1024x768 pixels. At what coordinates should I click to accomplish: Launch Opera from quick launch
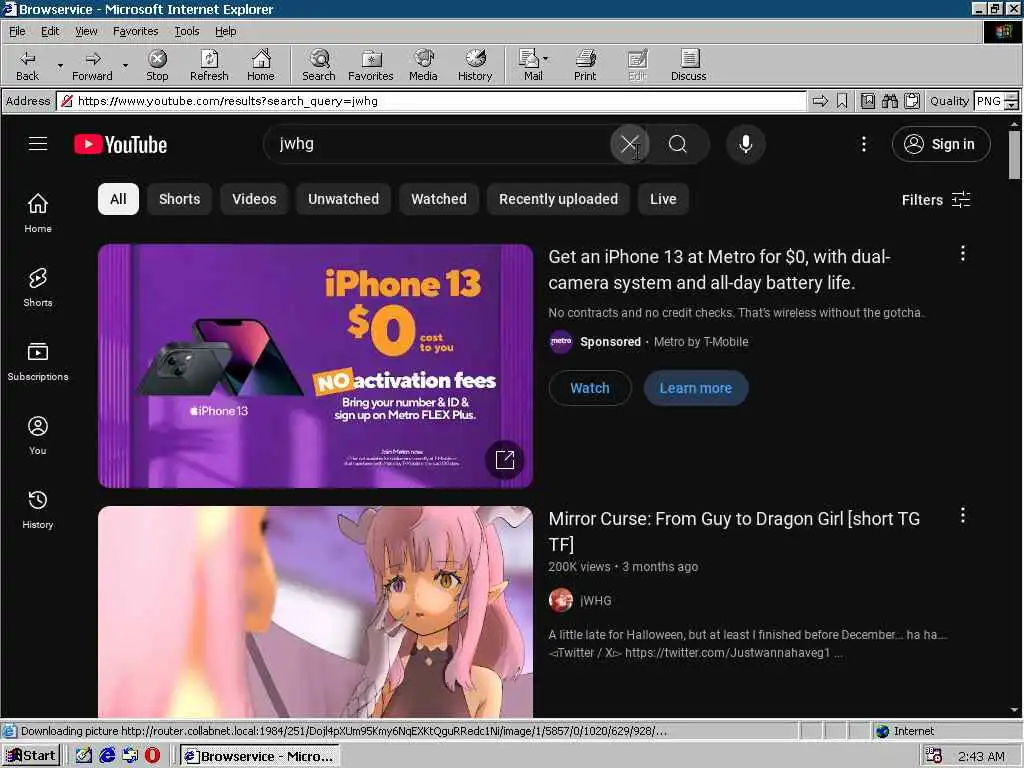(x=152, y=756)
